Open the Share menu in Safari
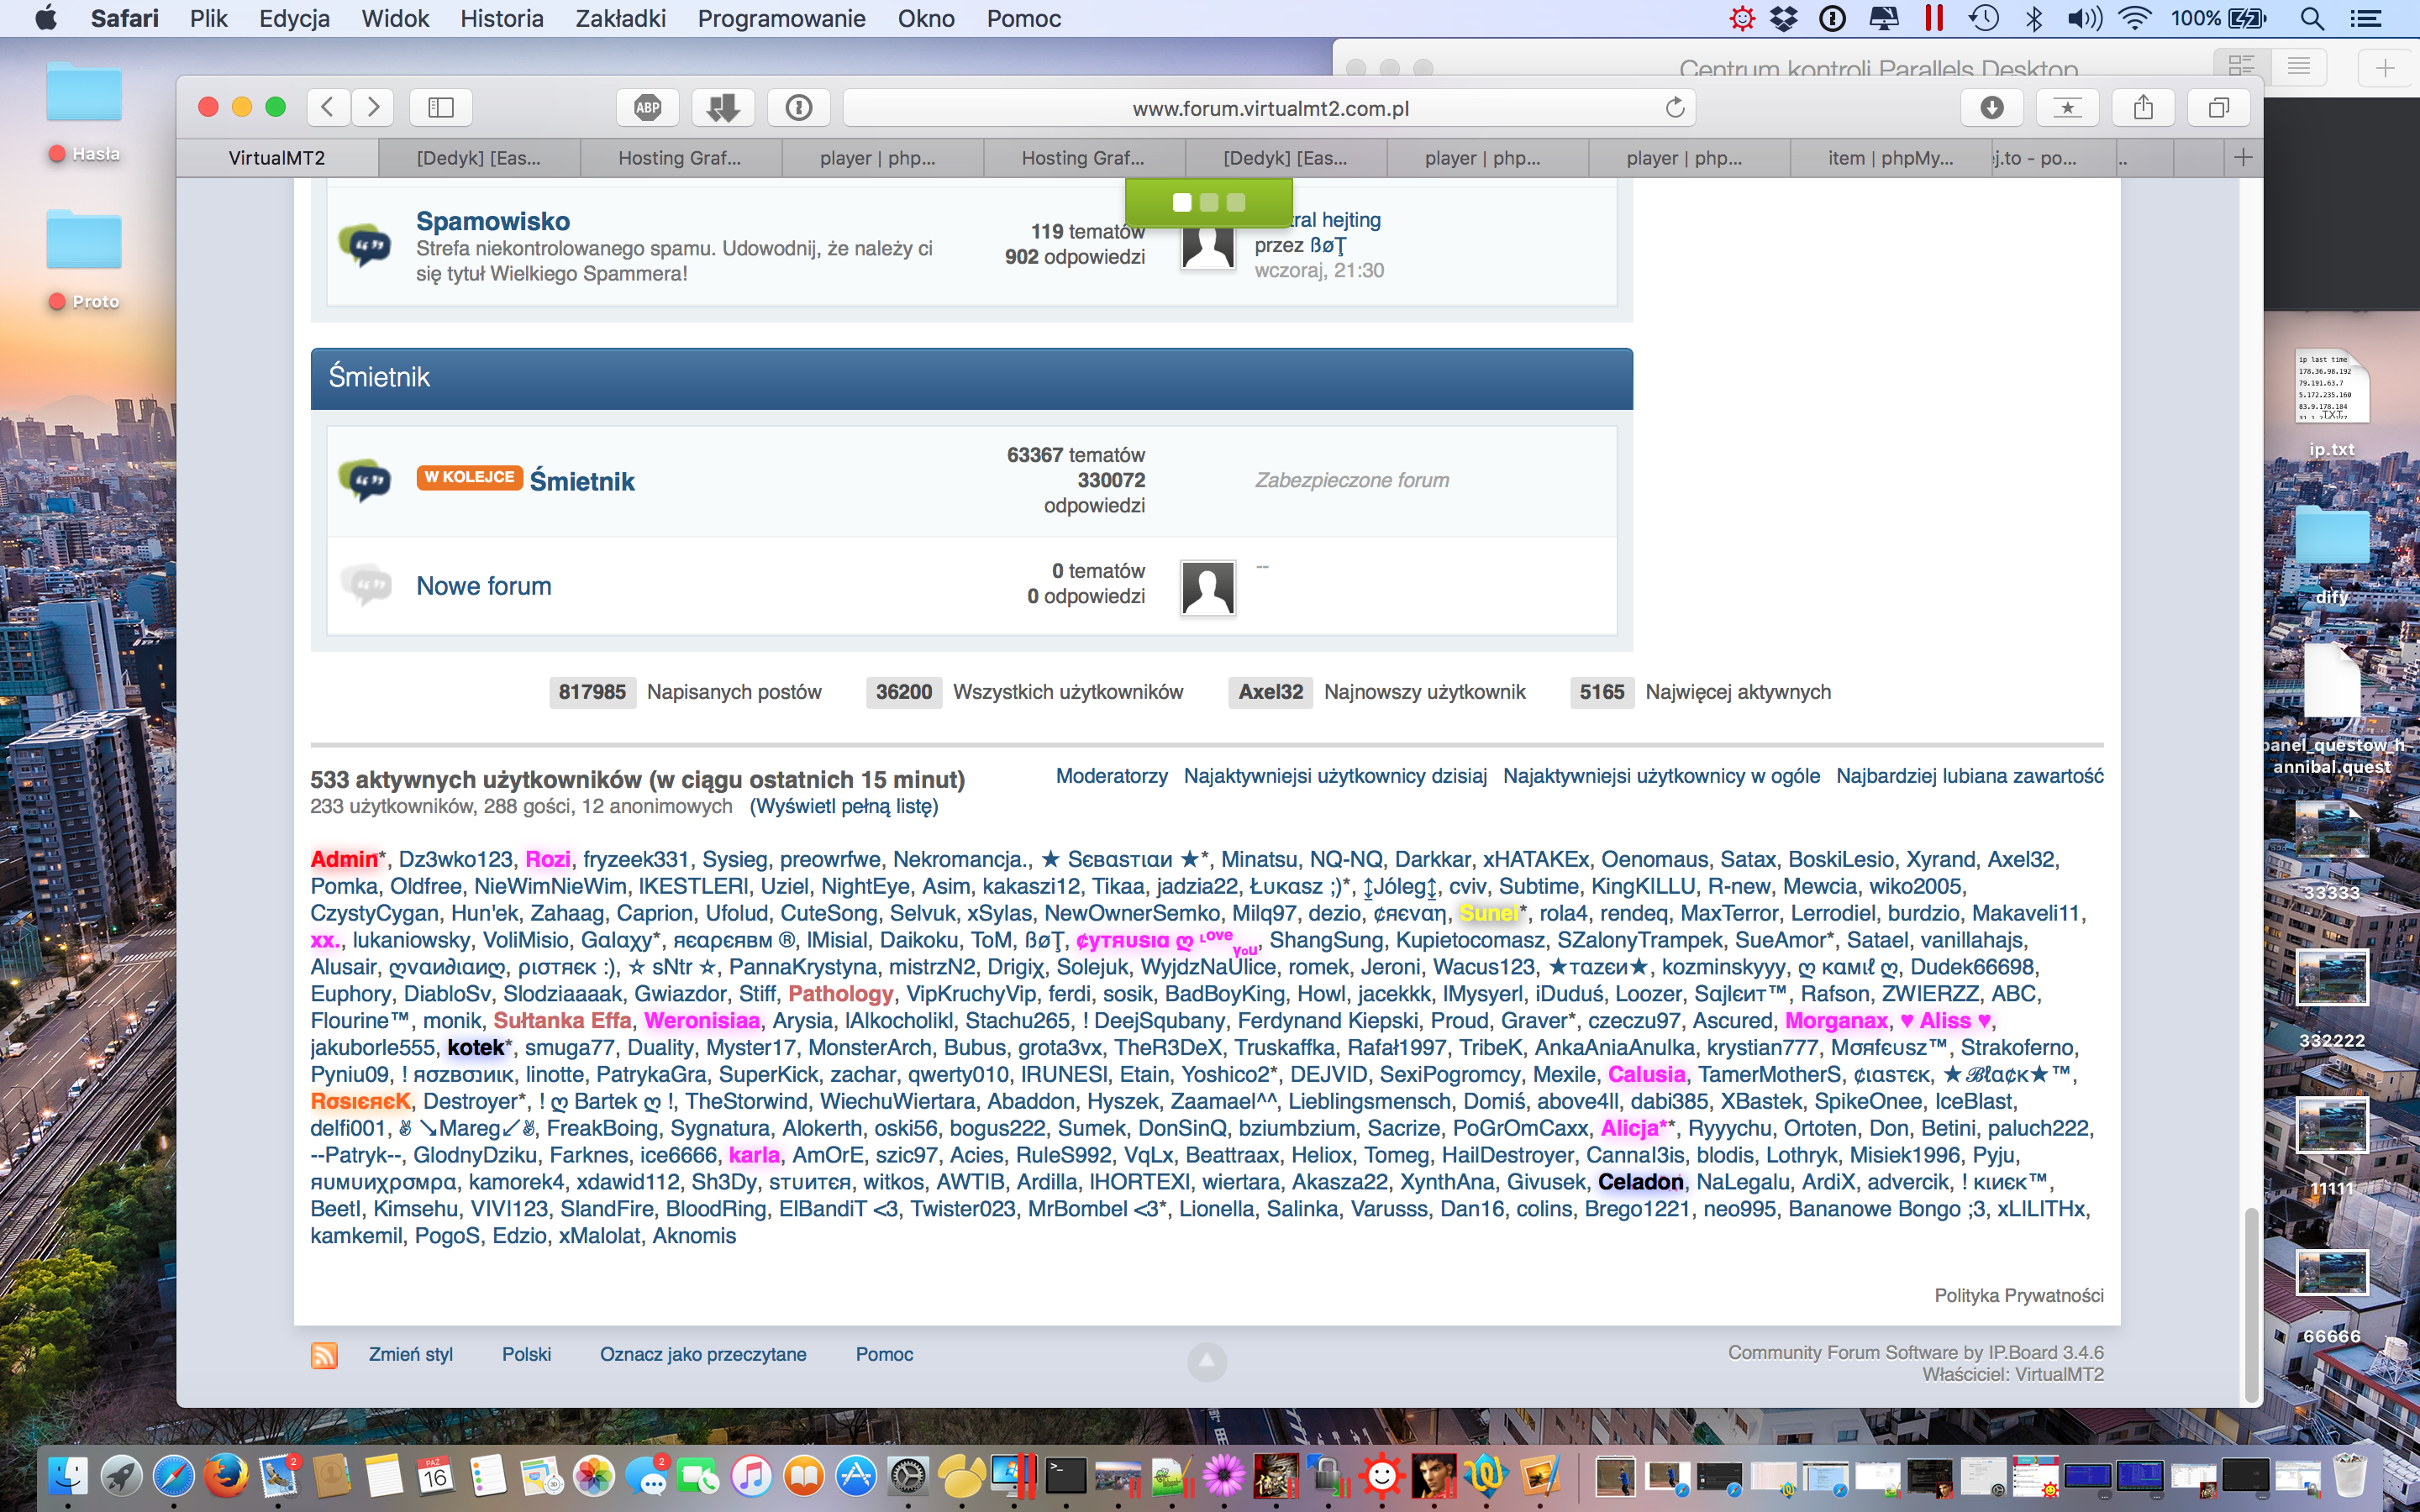The height and width of the screenshot is (1512, 2420). point(2143,107)
